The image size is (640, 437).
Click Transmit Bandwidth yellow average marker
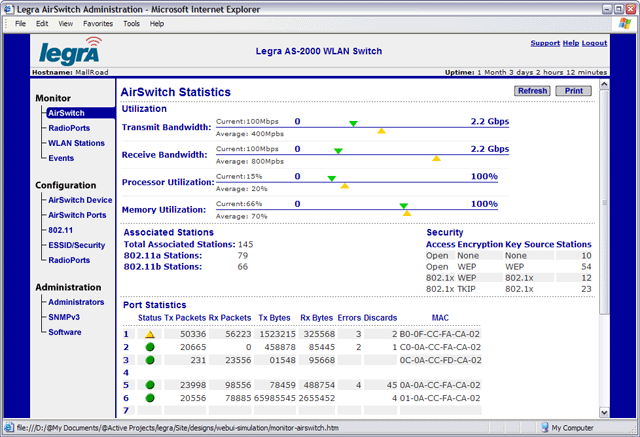pyautogui.click(x=381, y=131)
